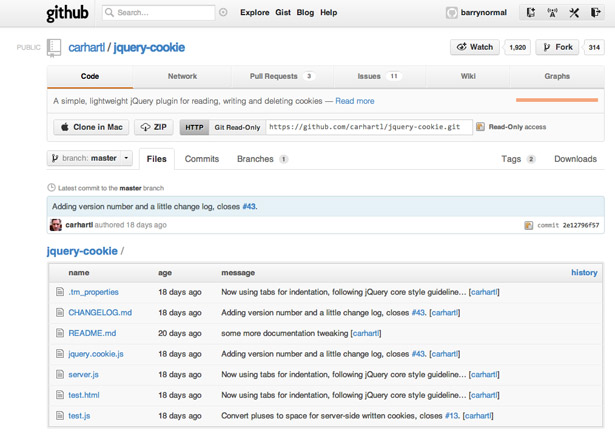Click Clone in Mac button

click(x=91, y=127)
